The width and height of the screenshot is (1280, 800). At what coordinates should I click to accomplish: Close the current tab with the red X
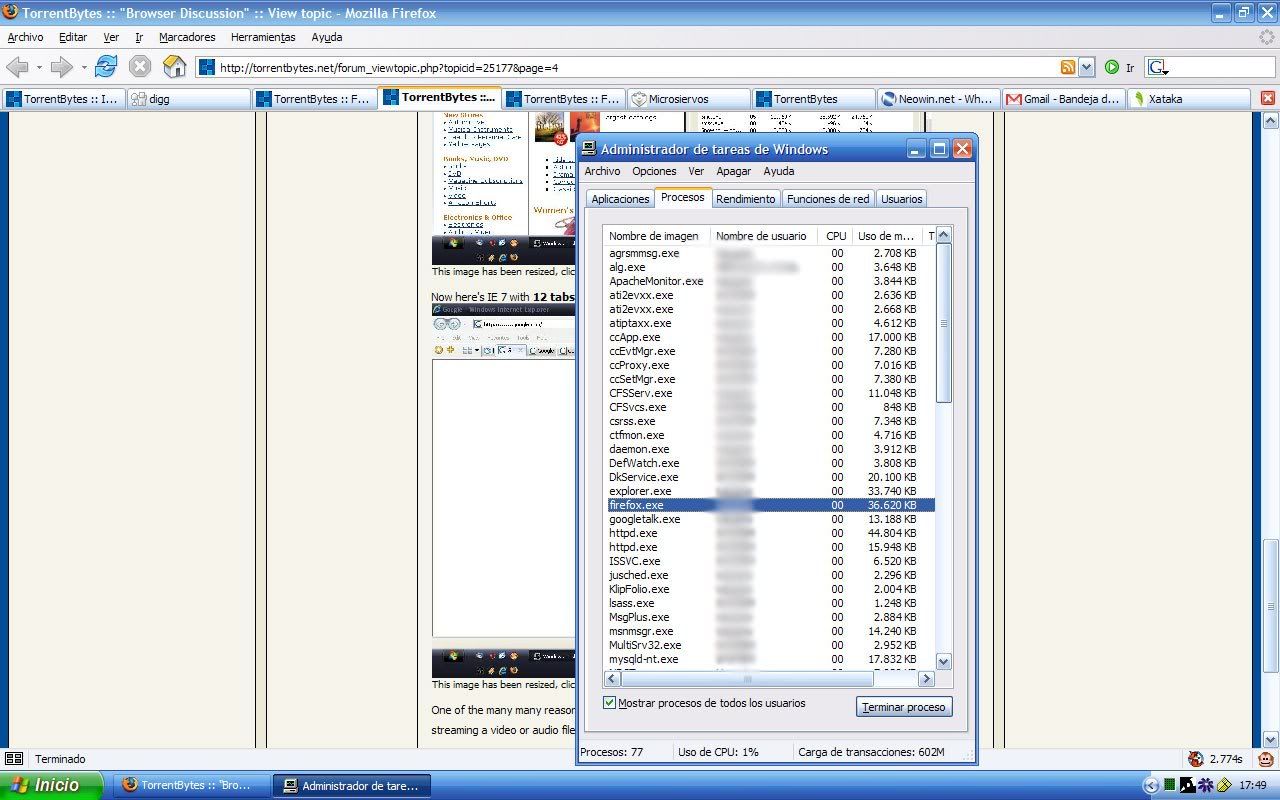[x=1268, y=98]
